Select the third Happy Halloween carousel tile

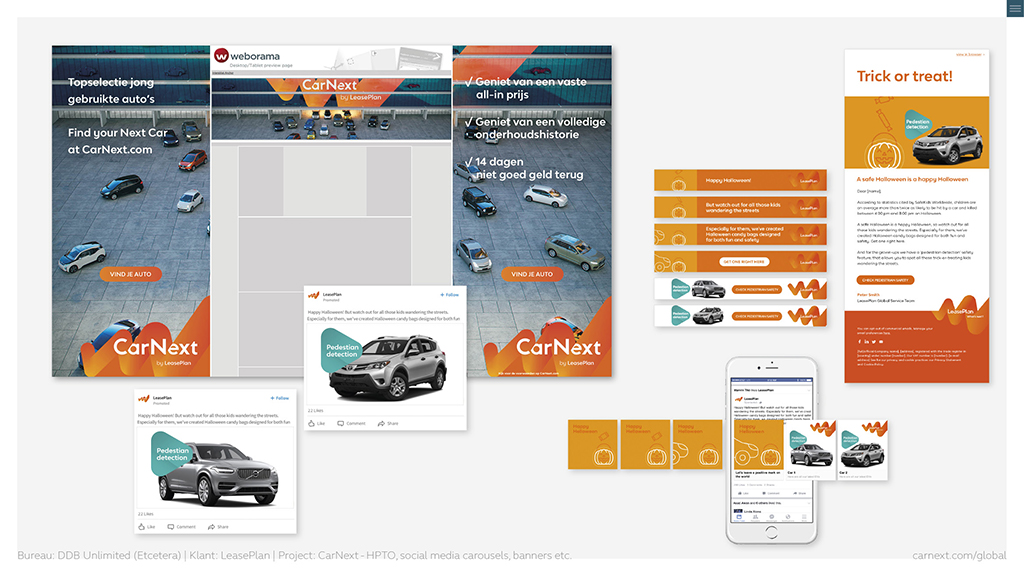pyautogui.click(x=697, y=444)
